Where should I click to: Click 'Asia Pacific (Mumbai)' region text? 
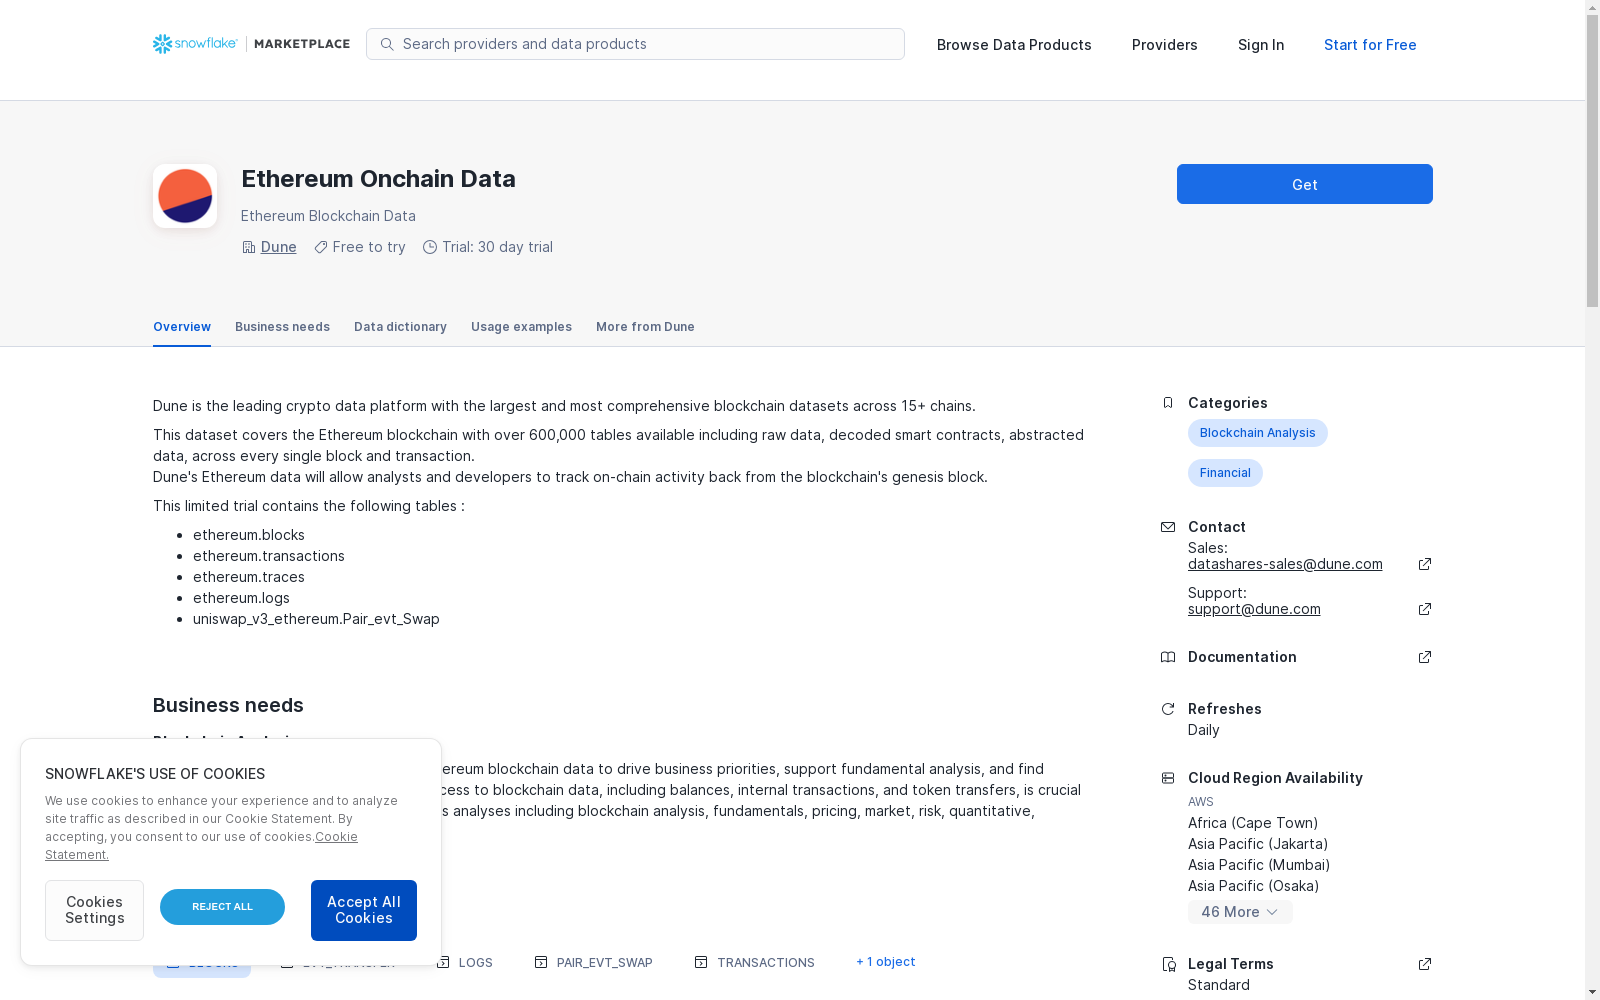coord(1259,865)
